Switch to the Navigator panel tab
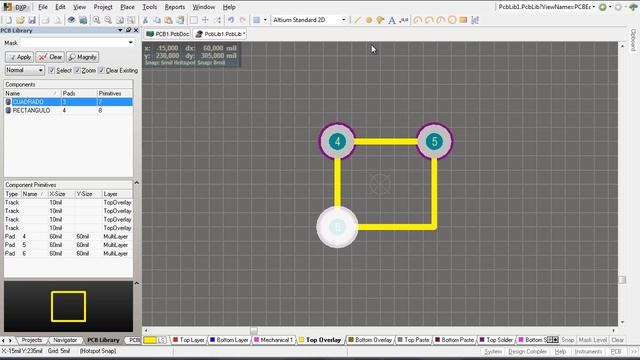The height and width of the screenshot is (360, 640). click(x=64, y=340)
